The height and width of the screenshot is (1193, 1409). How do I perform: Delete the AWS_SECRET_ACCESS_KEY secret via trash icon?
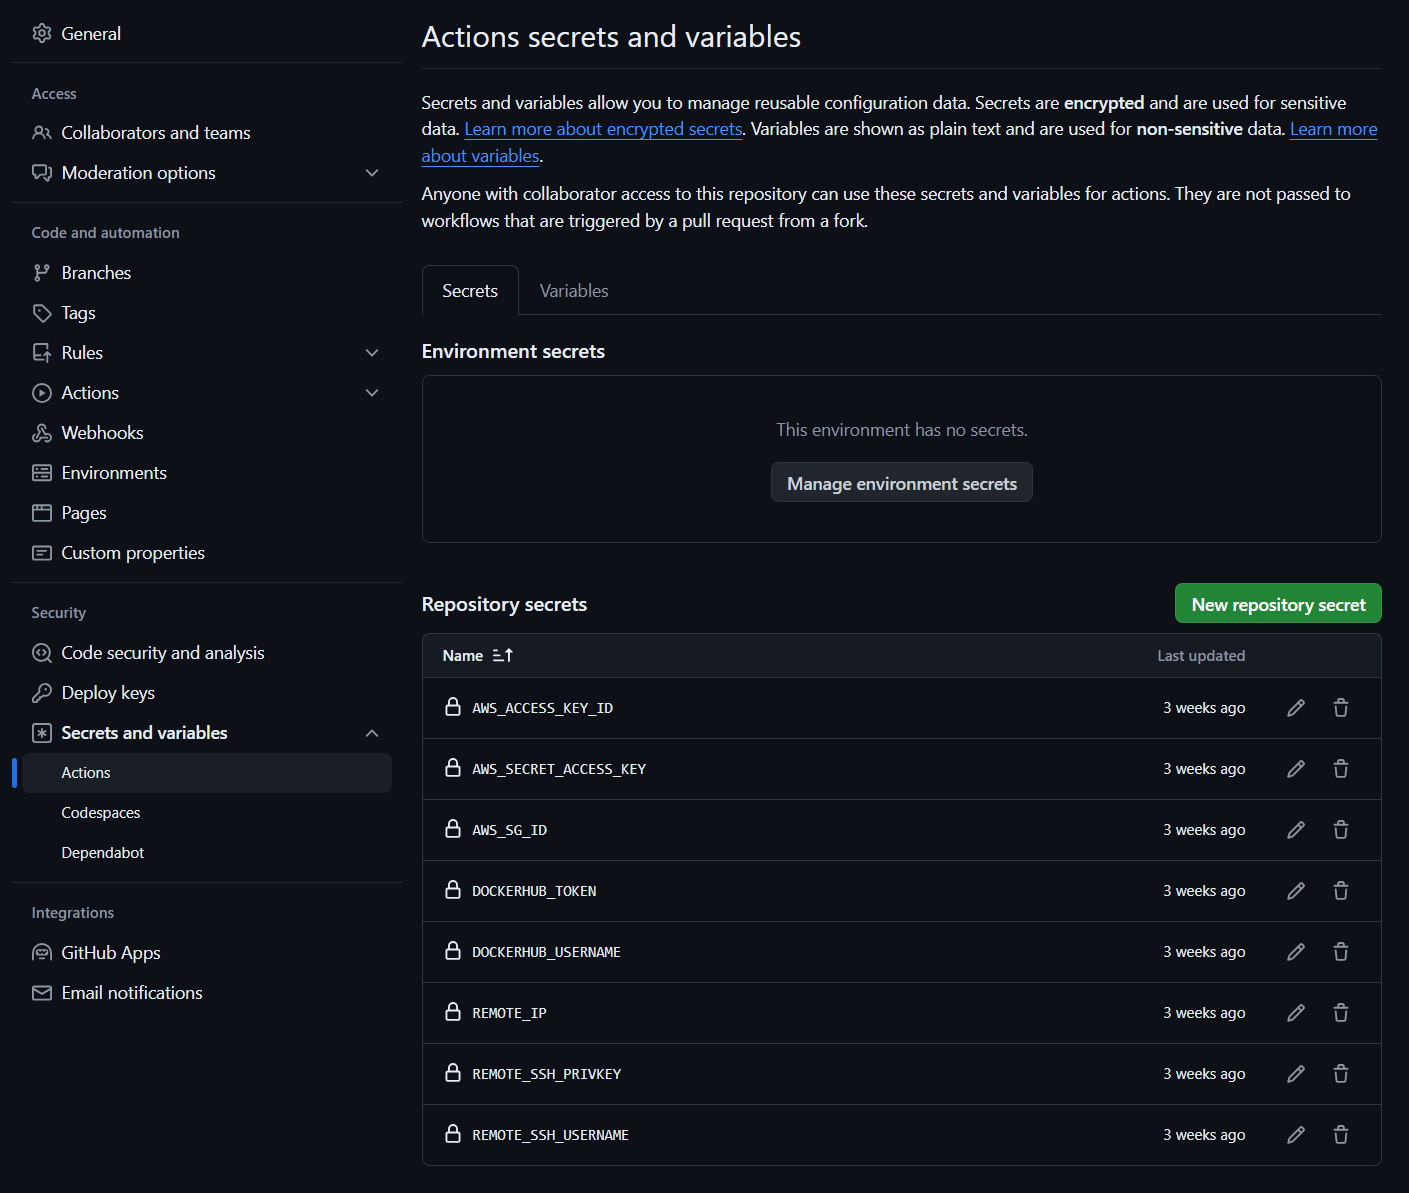tap(1340, 769)
